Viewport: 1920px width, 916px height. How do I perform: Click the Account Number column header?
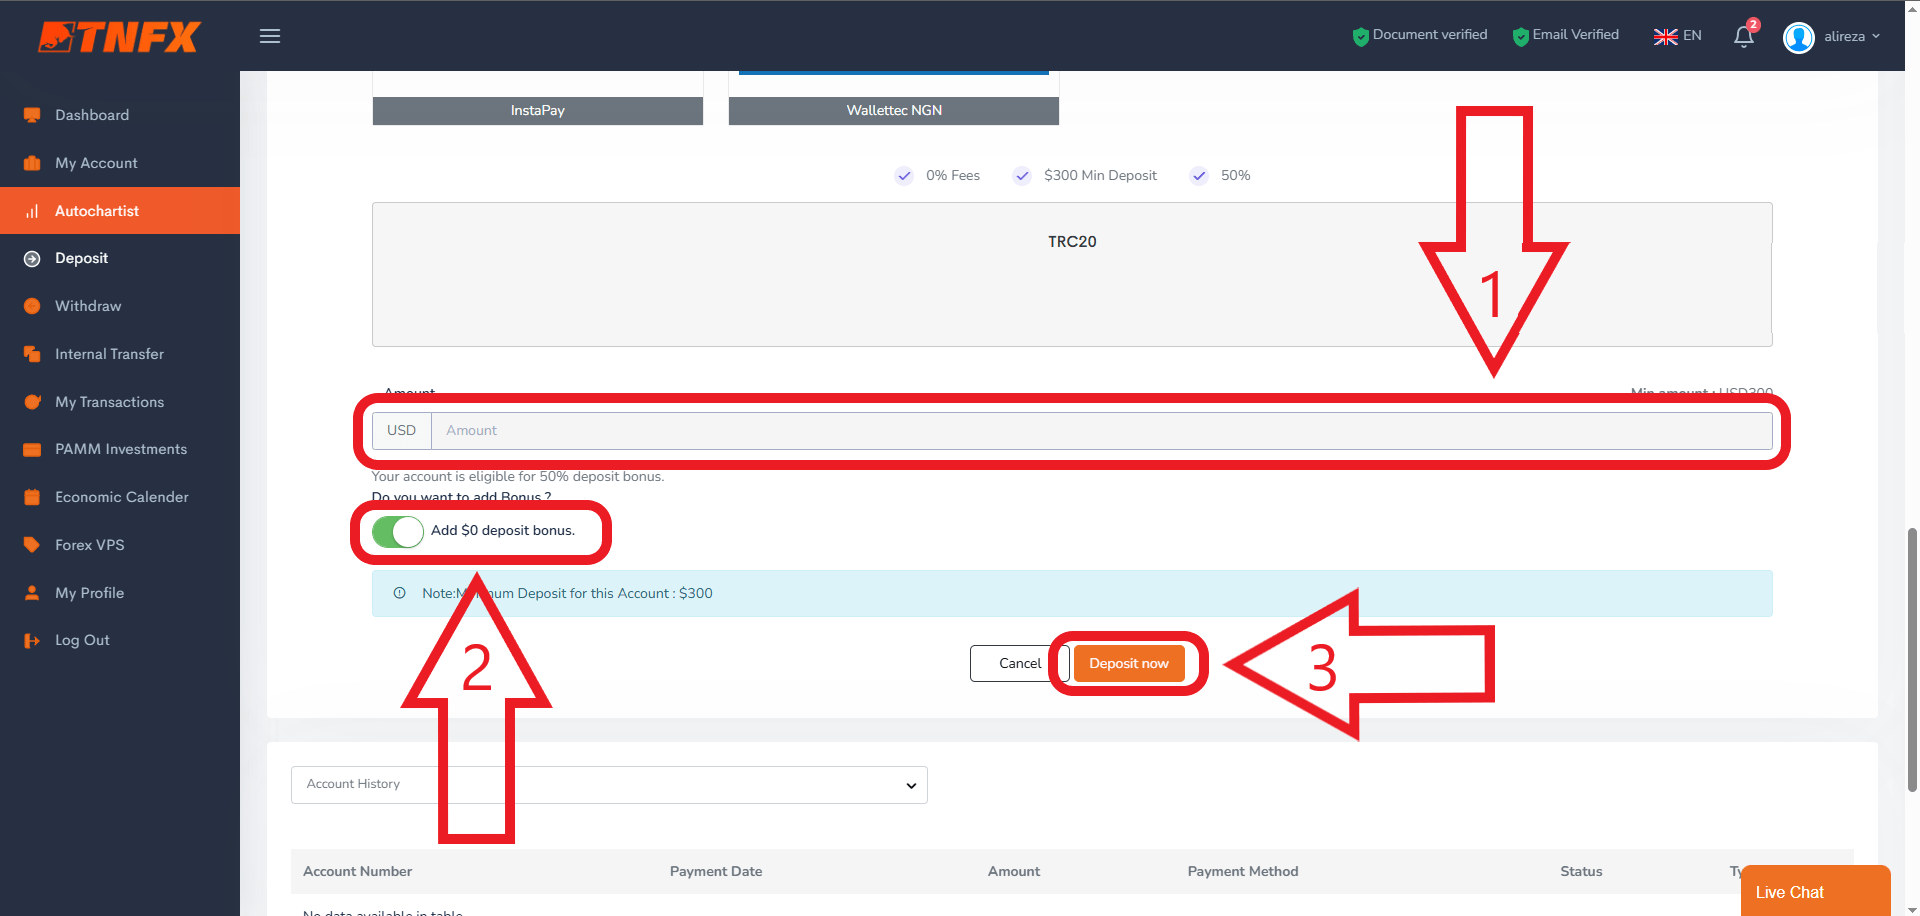pos(357,872)
